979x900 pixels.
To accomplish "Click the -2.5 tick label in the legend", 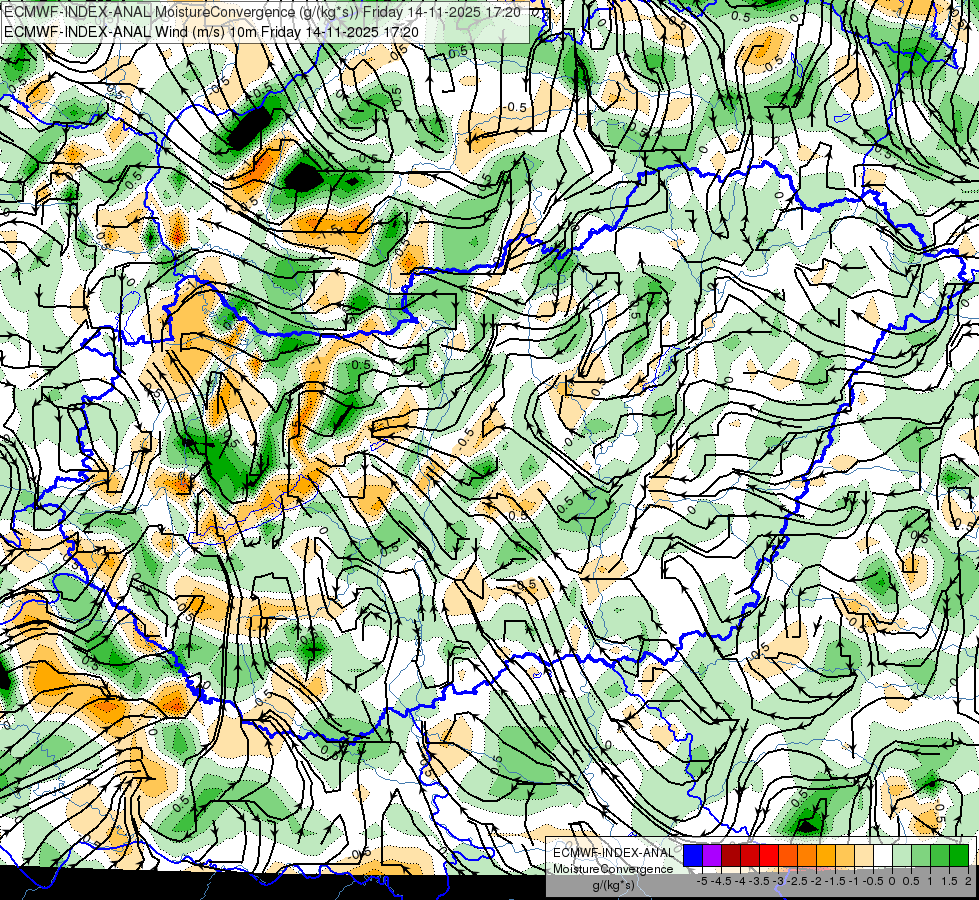I will (x=796, y=881).
